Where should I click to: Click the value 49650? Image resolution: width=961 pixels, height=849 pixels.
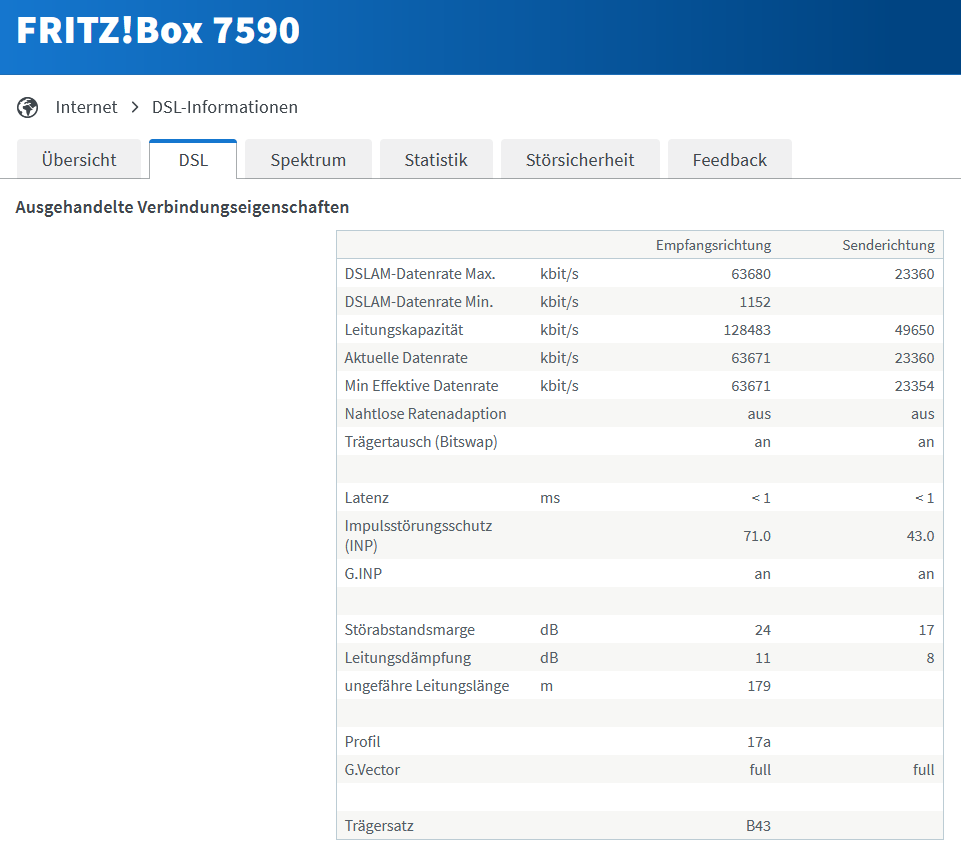914,330
